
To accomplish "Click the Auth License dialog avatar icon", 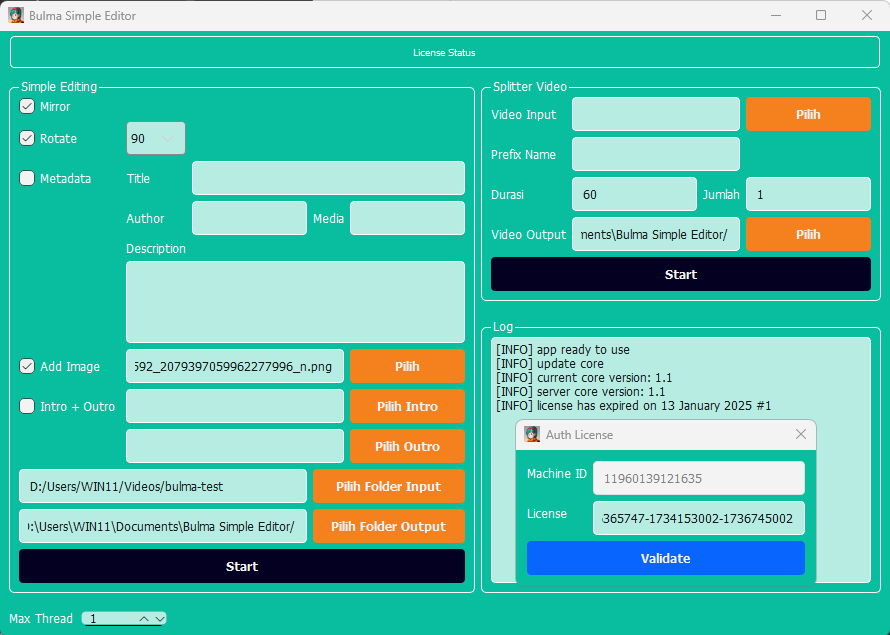I will [x=532, y=434].
